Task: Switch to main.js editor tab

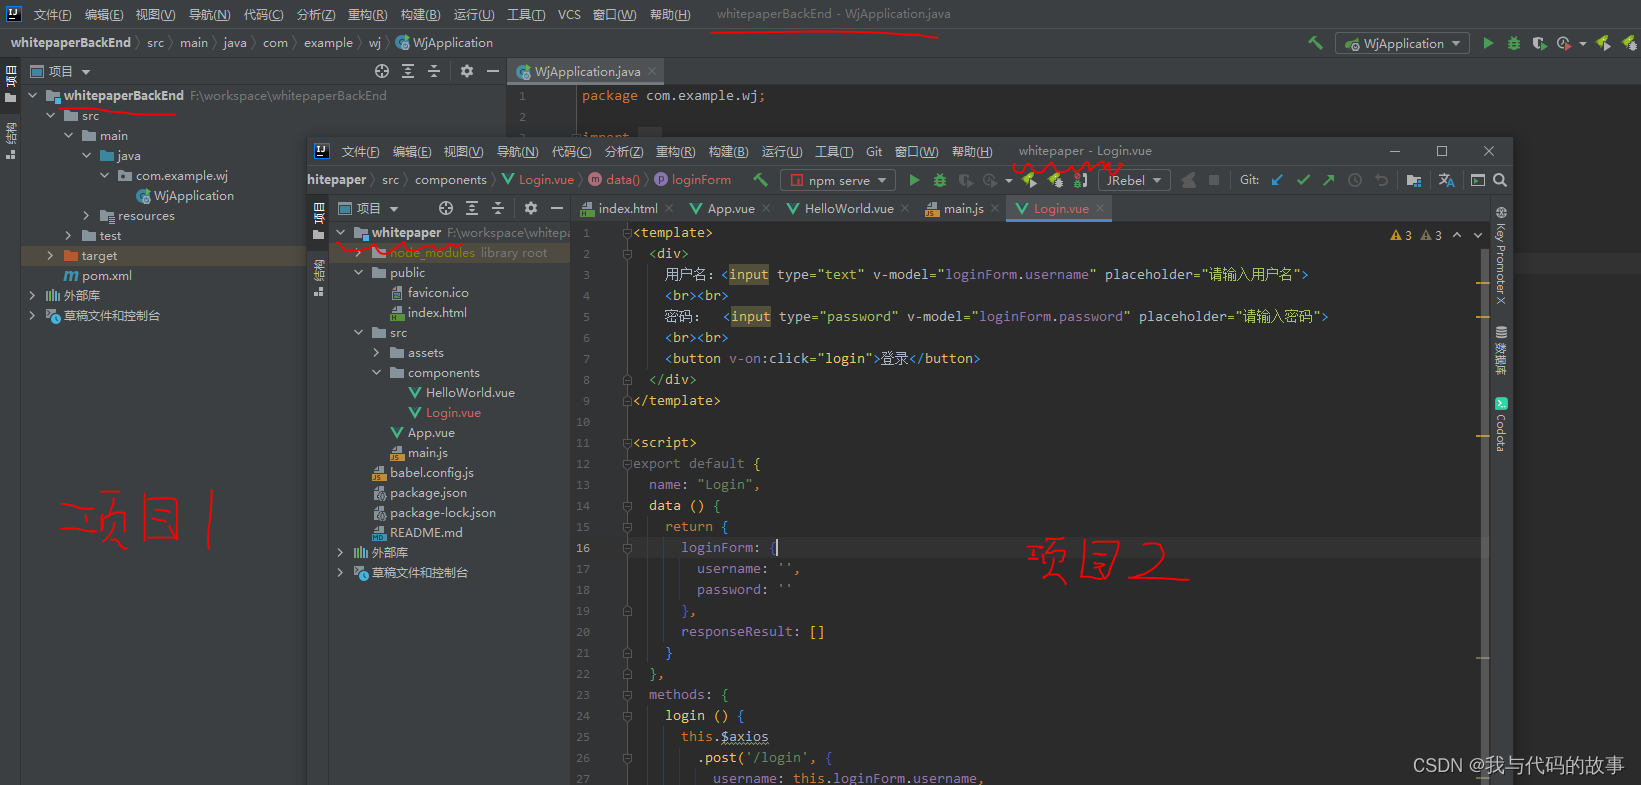Action: click(x=962, y=209)
